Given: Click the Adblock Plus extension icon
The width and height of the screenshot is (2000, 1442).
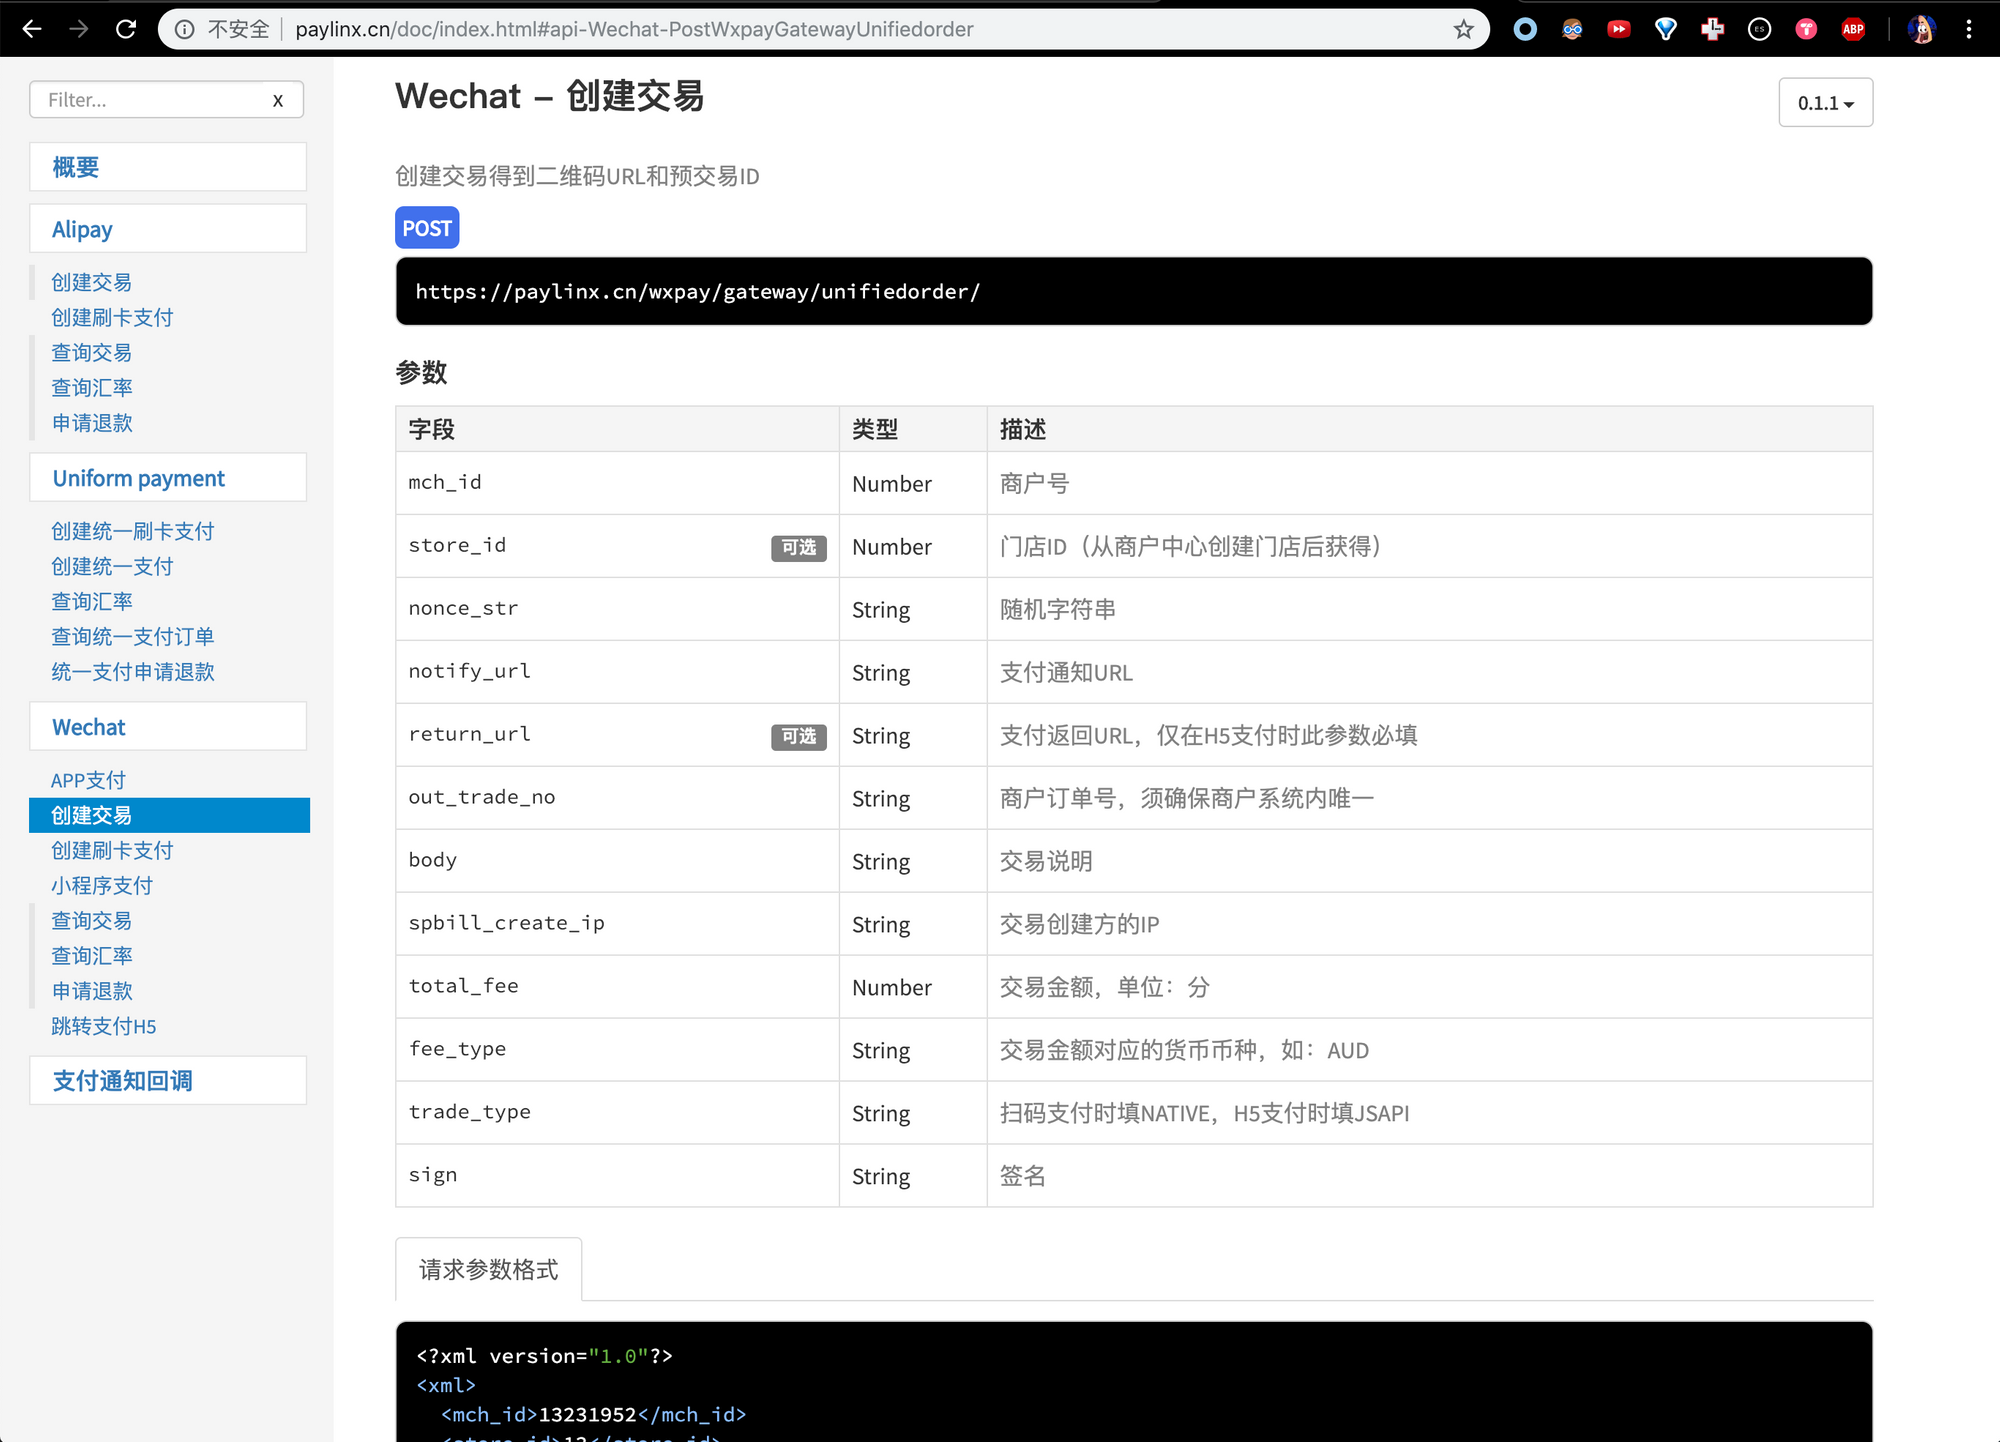Looking at the screenshot, I should (1853, 29).
